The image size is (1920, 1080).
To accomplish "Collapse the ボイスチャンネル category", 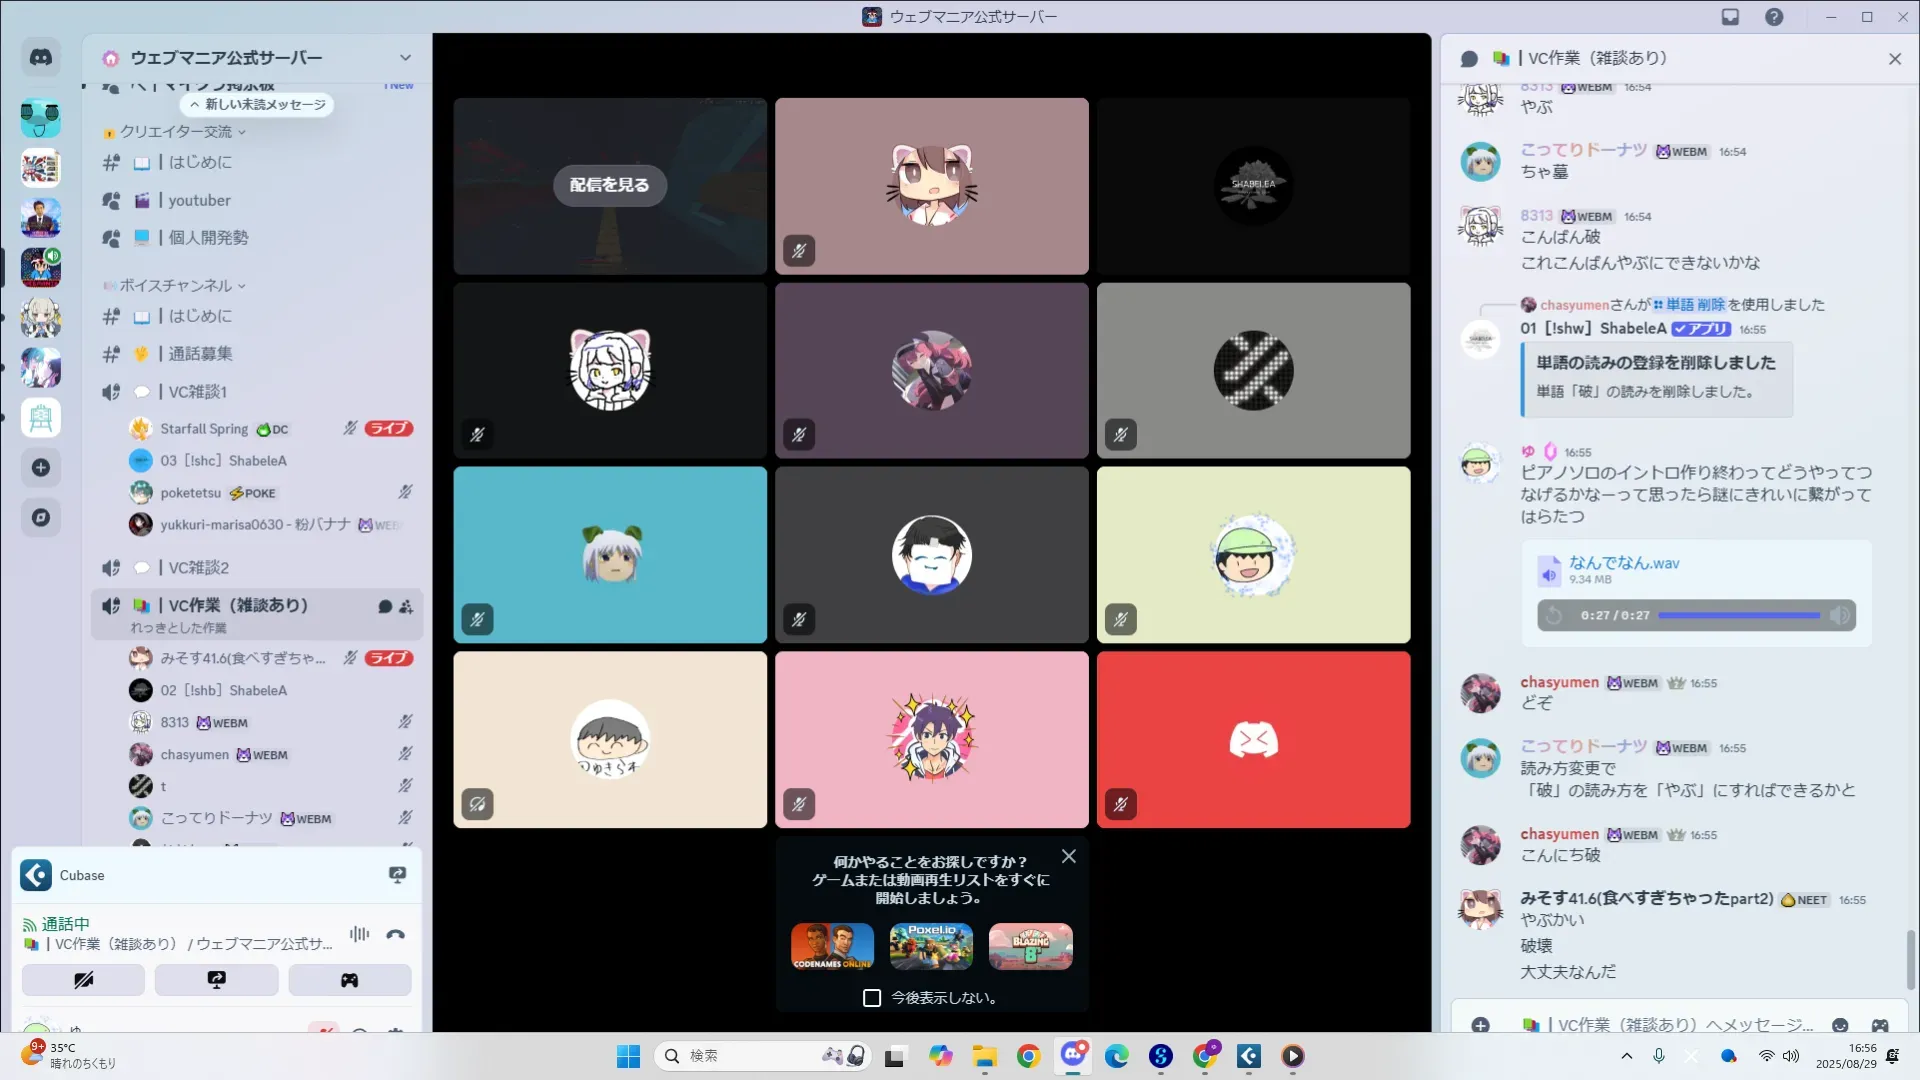I will pyautogui.click(x=176, y=286).
